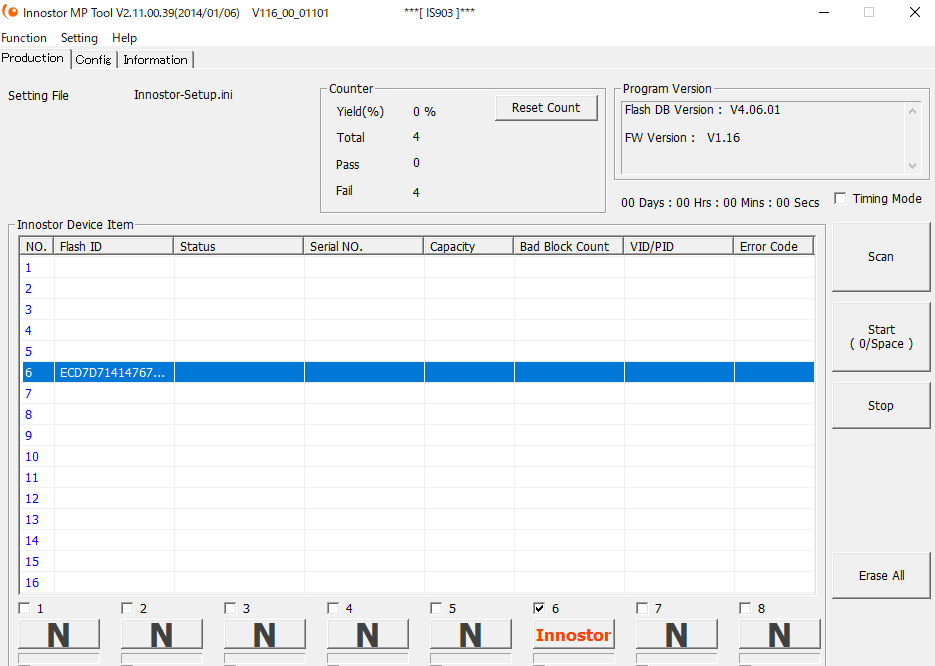
Task: Click the Start (0/Space) button
Action: 881,337
